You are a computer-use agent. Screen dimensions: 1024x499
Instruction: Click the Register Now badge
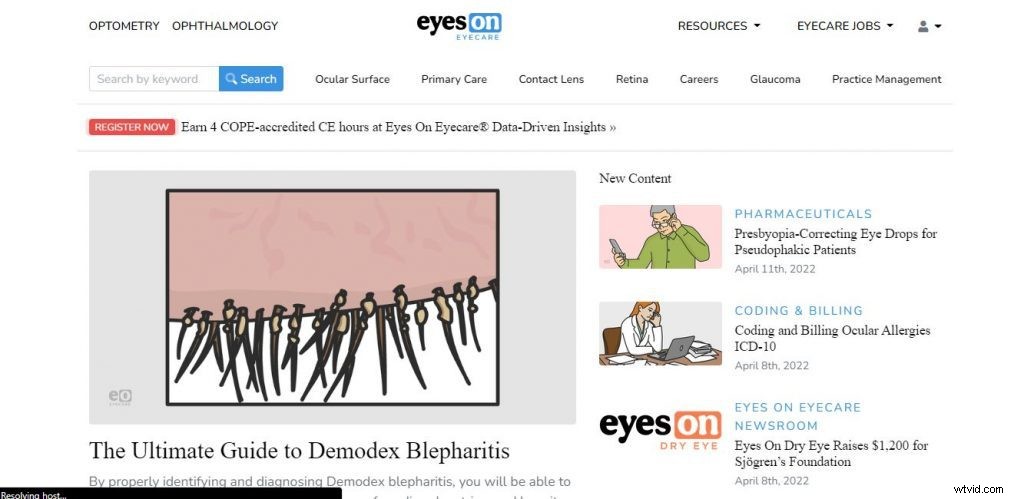[x=131, y=127]
